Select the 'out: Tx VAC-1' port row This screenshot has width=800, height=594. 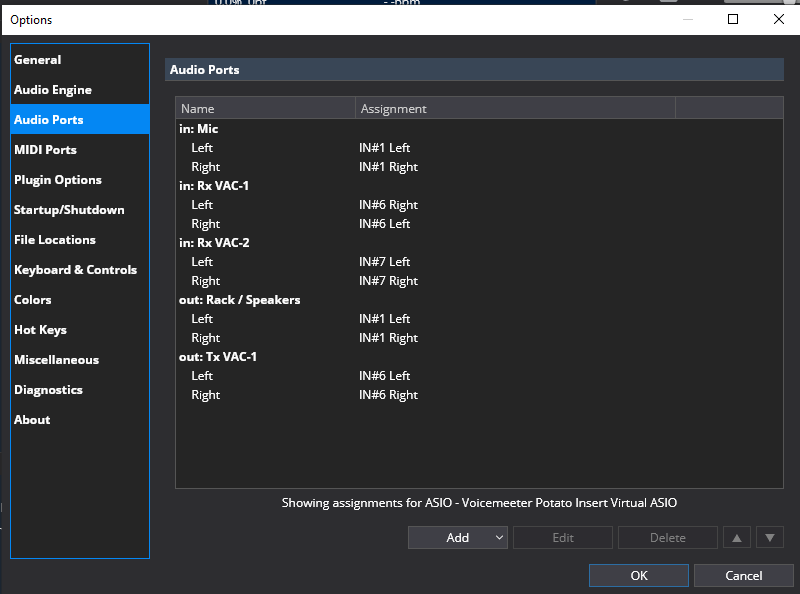[x=479, y=357]
